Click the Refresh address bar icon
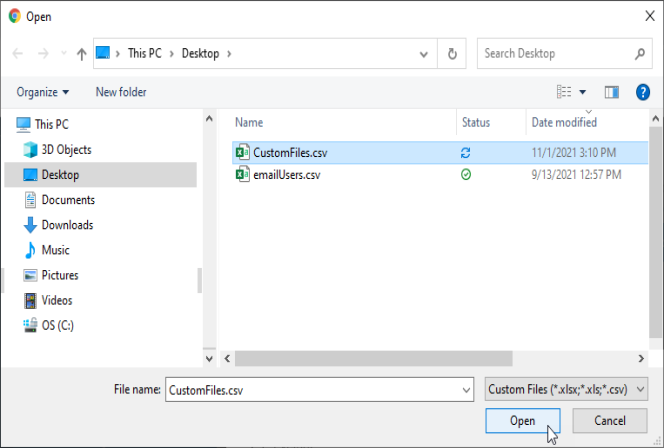Viewport: 664px width, 448px height. (453, 54)
